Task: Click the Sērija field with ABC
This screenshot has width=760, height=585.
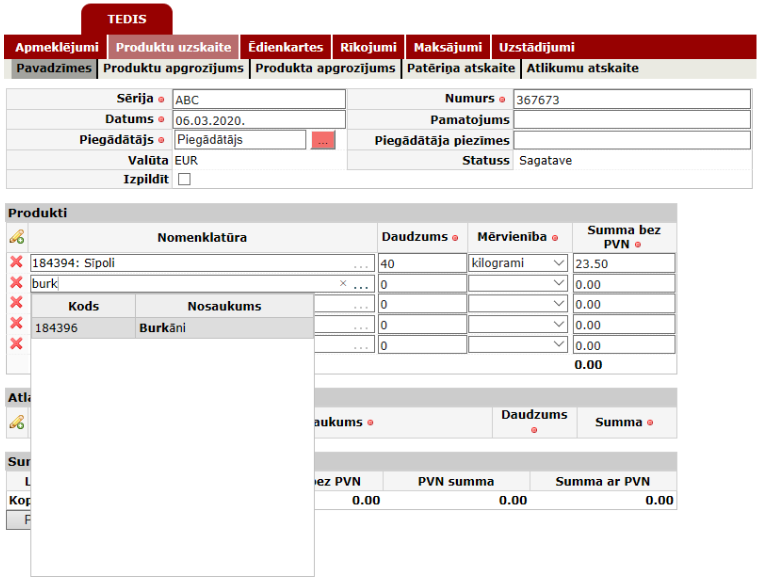Action: pyautogui.click(x=259, y=99)
